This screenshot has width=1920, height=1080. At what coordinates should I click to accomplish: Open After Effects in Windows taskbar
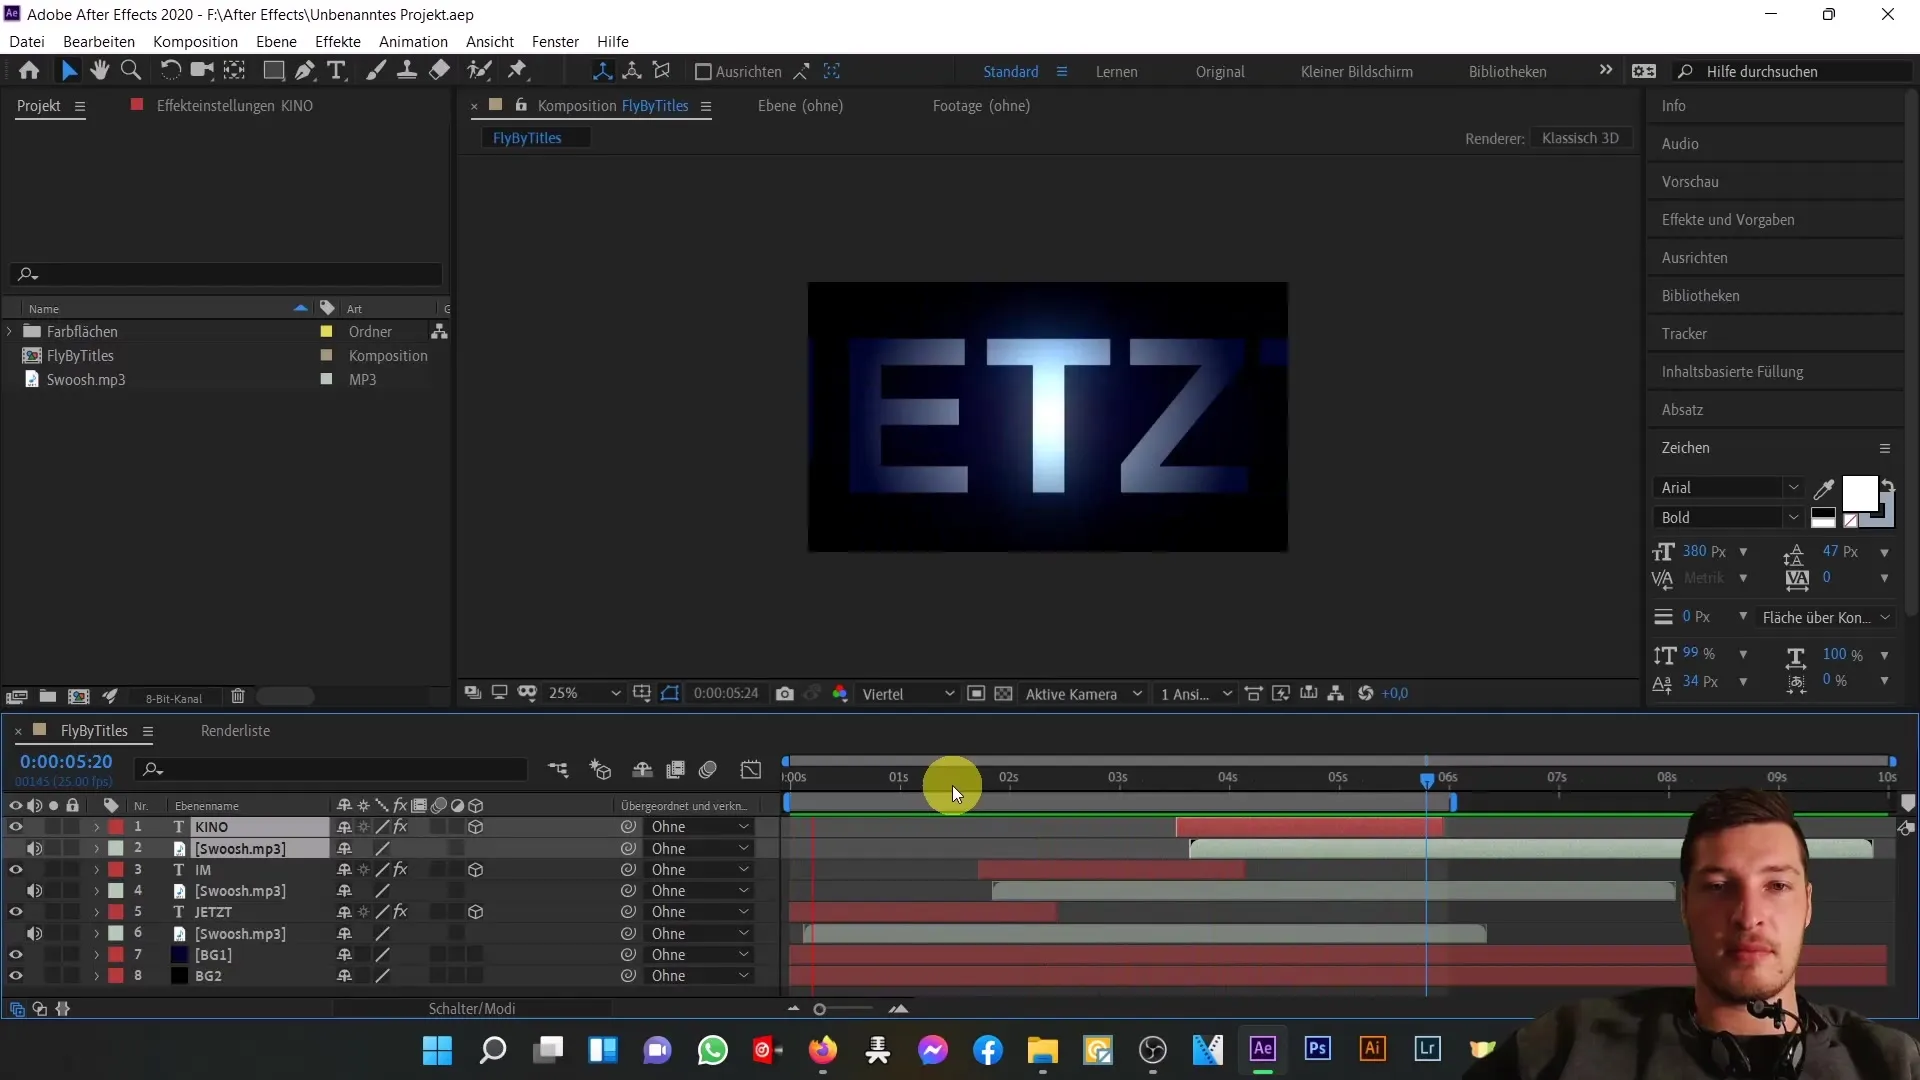click(x=1263, y=1049)
